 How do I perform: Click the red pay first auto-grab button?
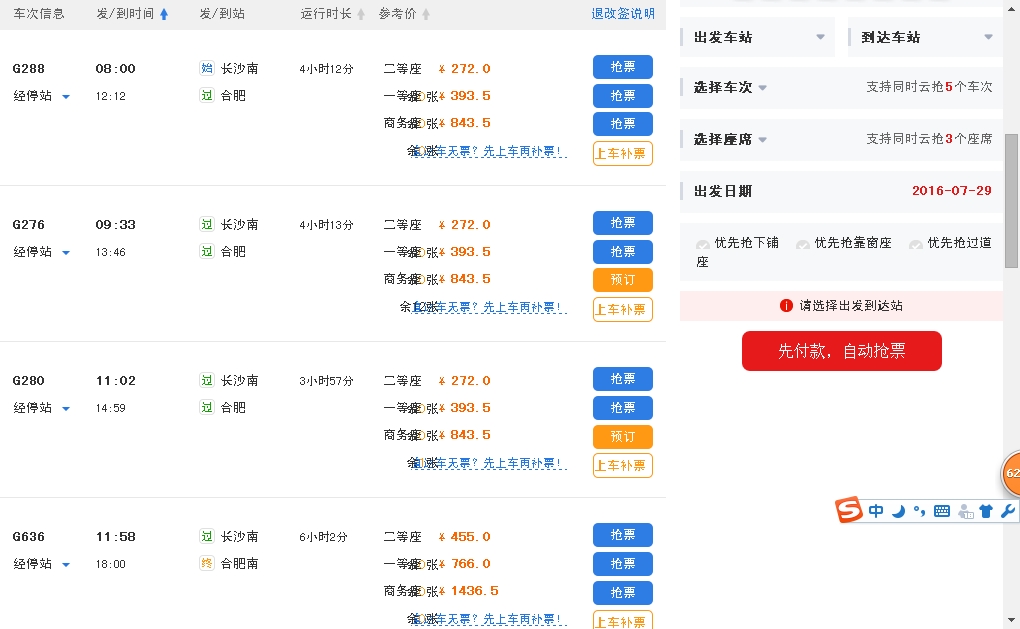coord(841,351)
